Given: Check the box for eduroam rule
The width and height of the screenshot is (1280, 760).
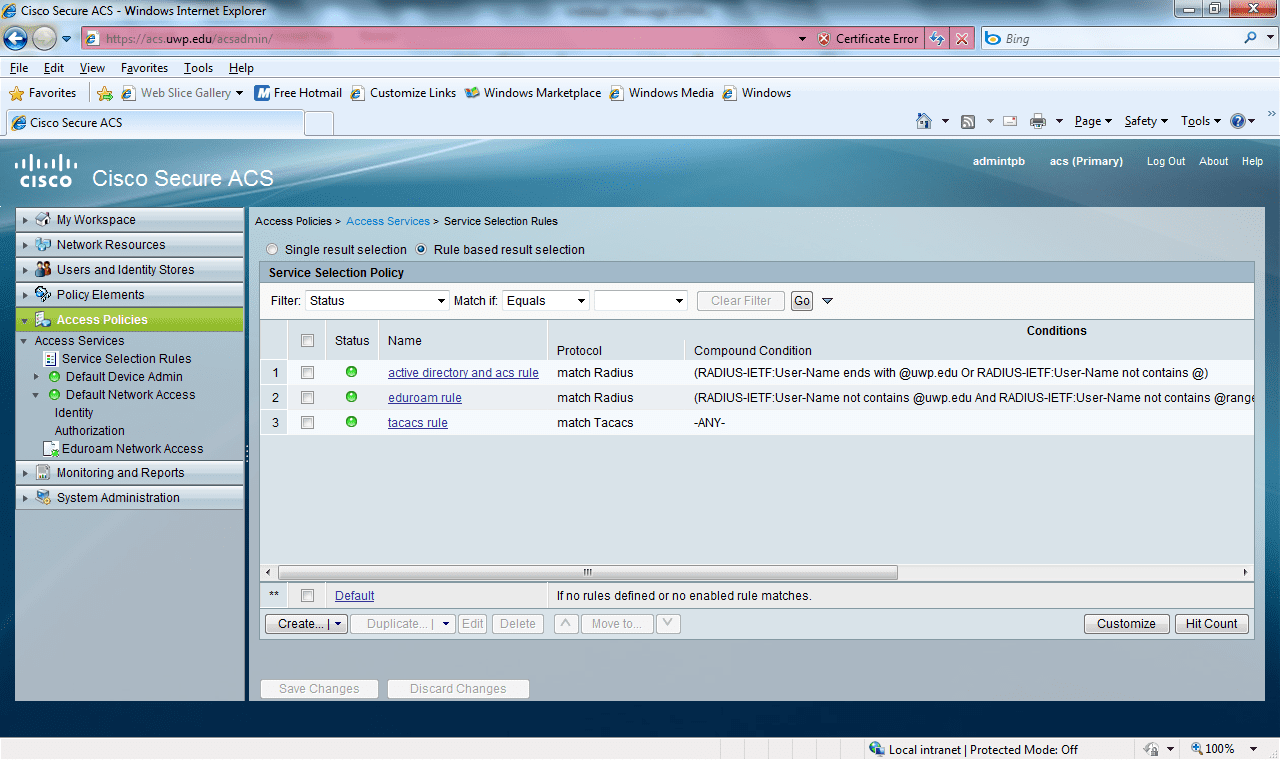Looking at the screenshot, I should click(x=308, y=397).
